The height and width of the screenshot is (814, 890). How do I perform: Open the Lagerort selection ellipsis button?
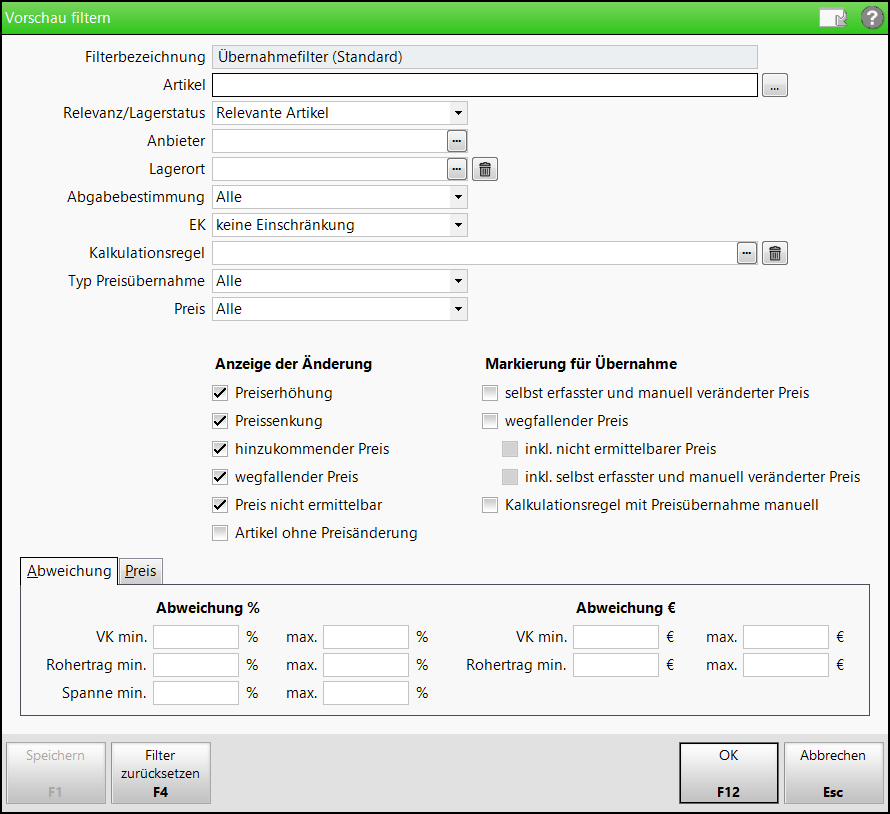pyautogui.click(x=457, y=169)
